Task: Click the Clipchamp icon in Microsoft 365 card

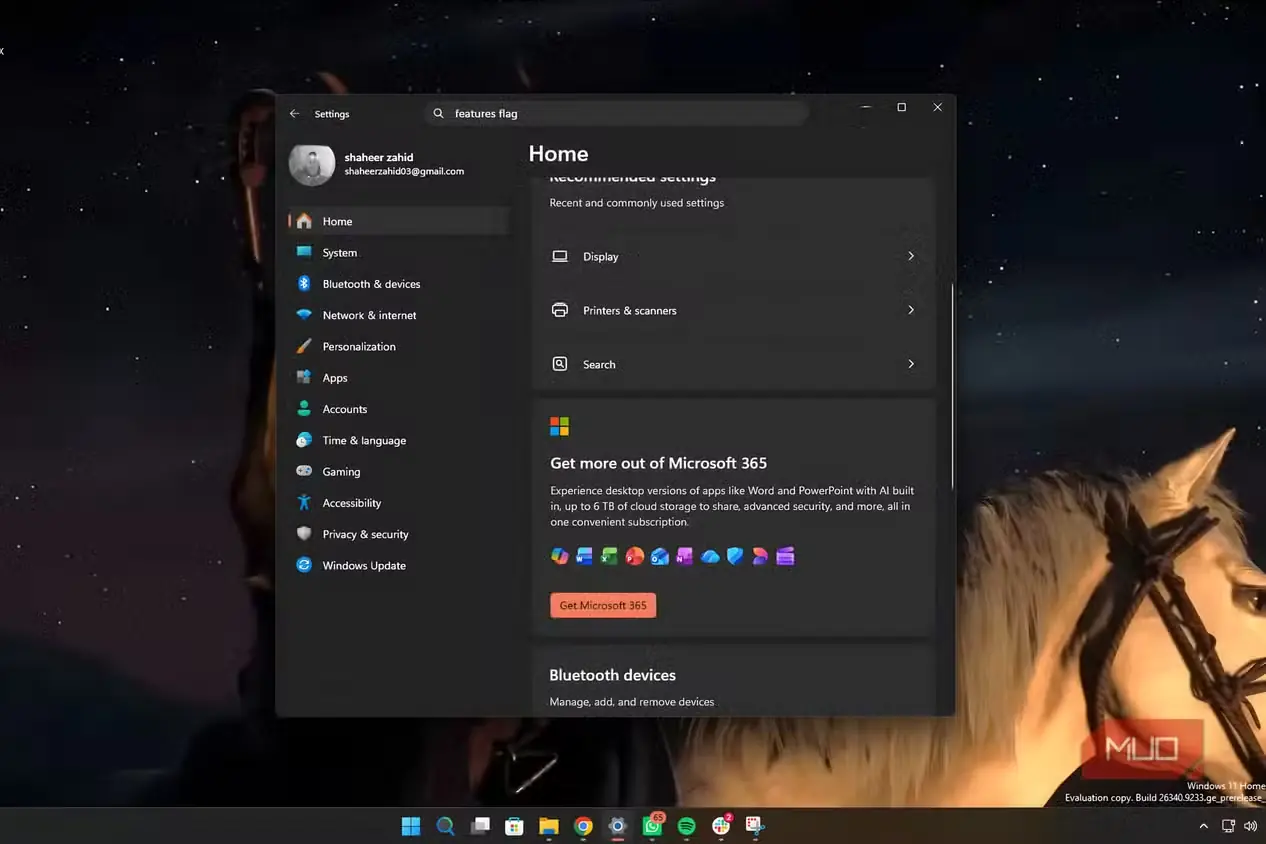Action: coord(785,556)
